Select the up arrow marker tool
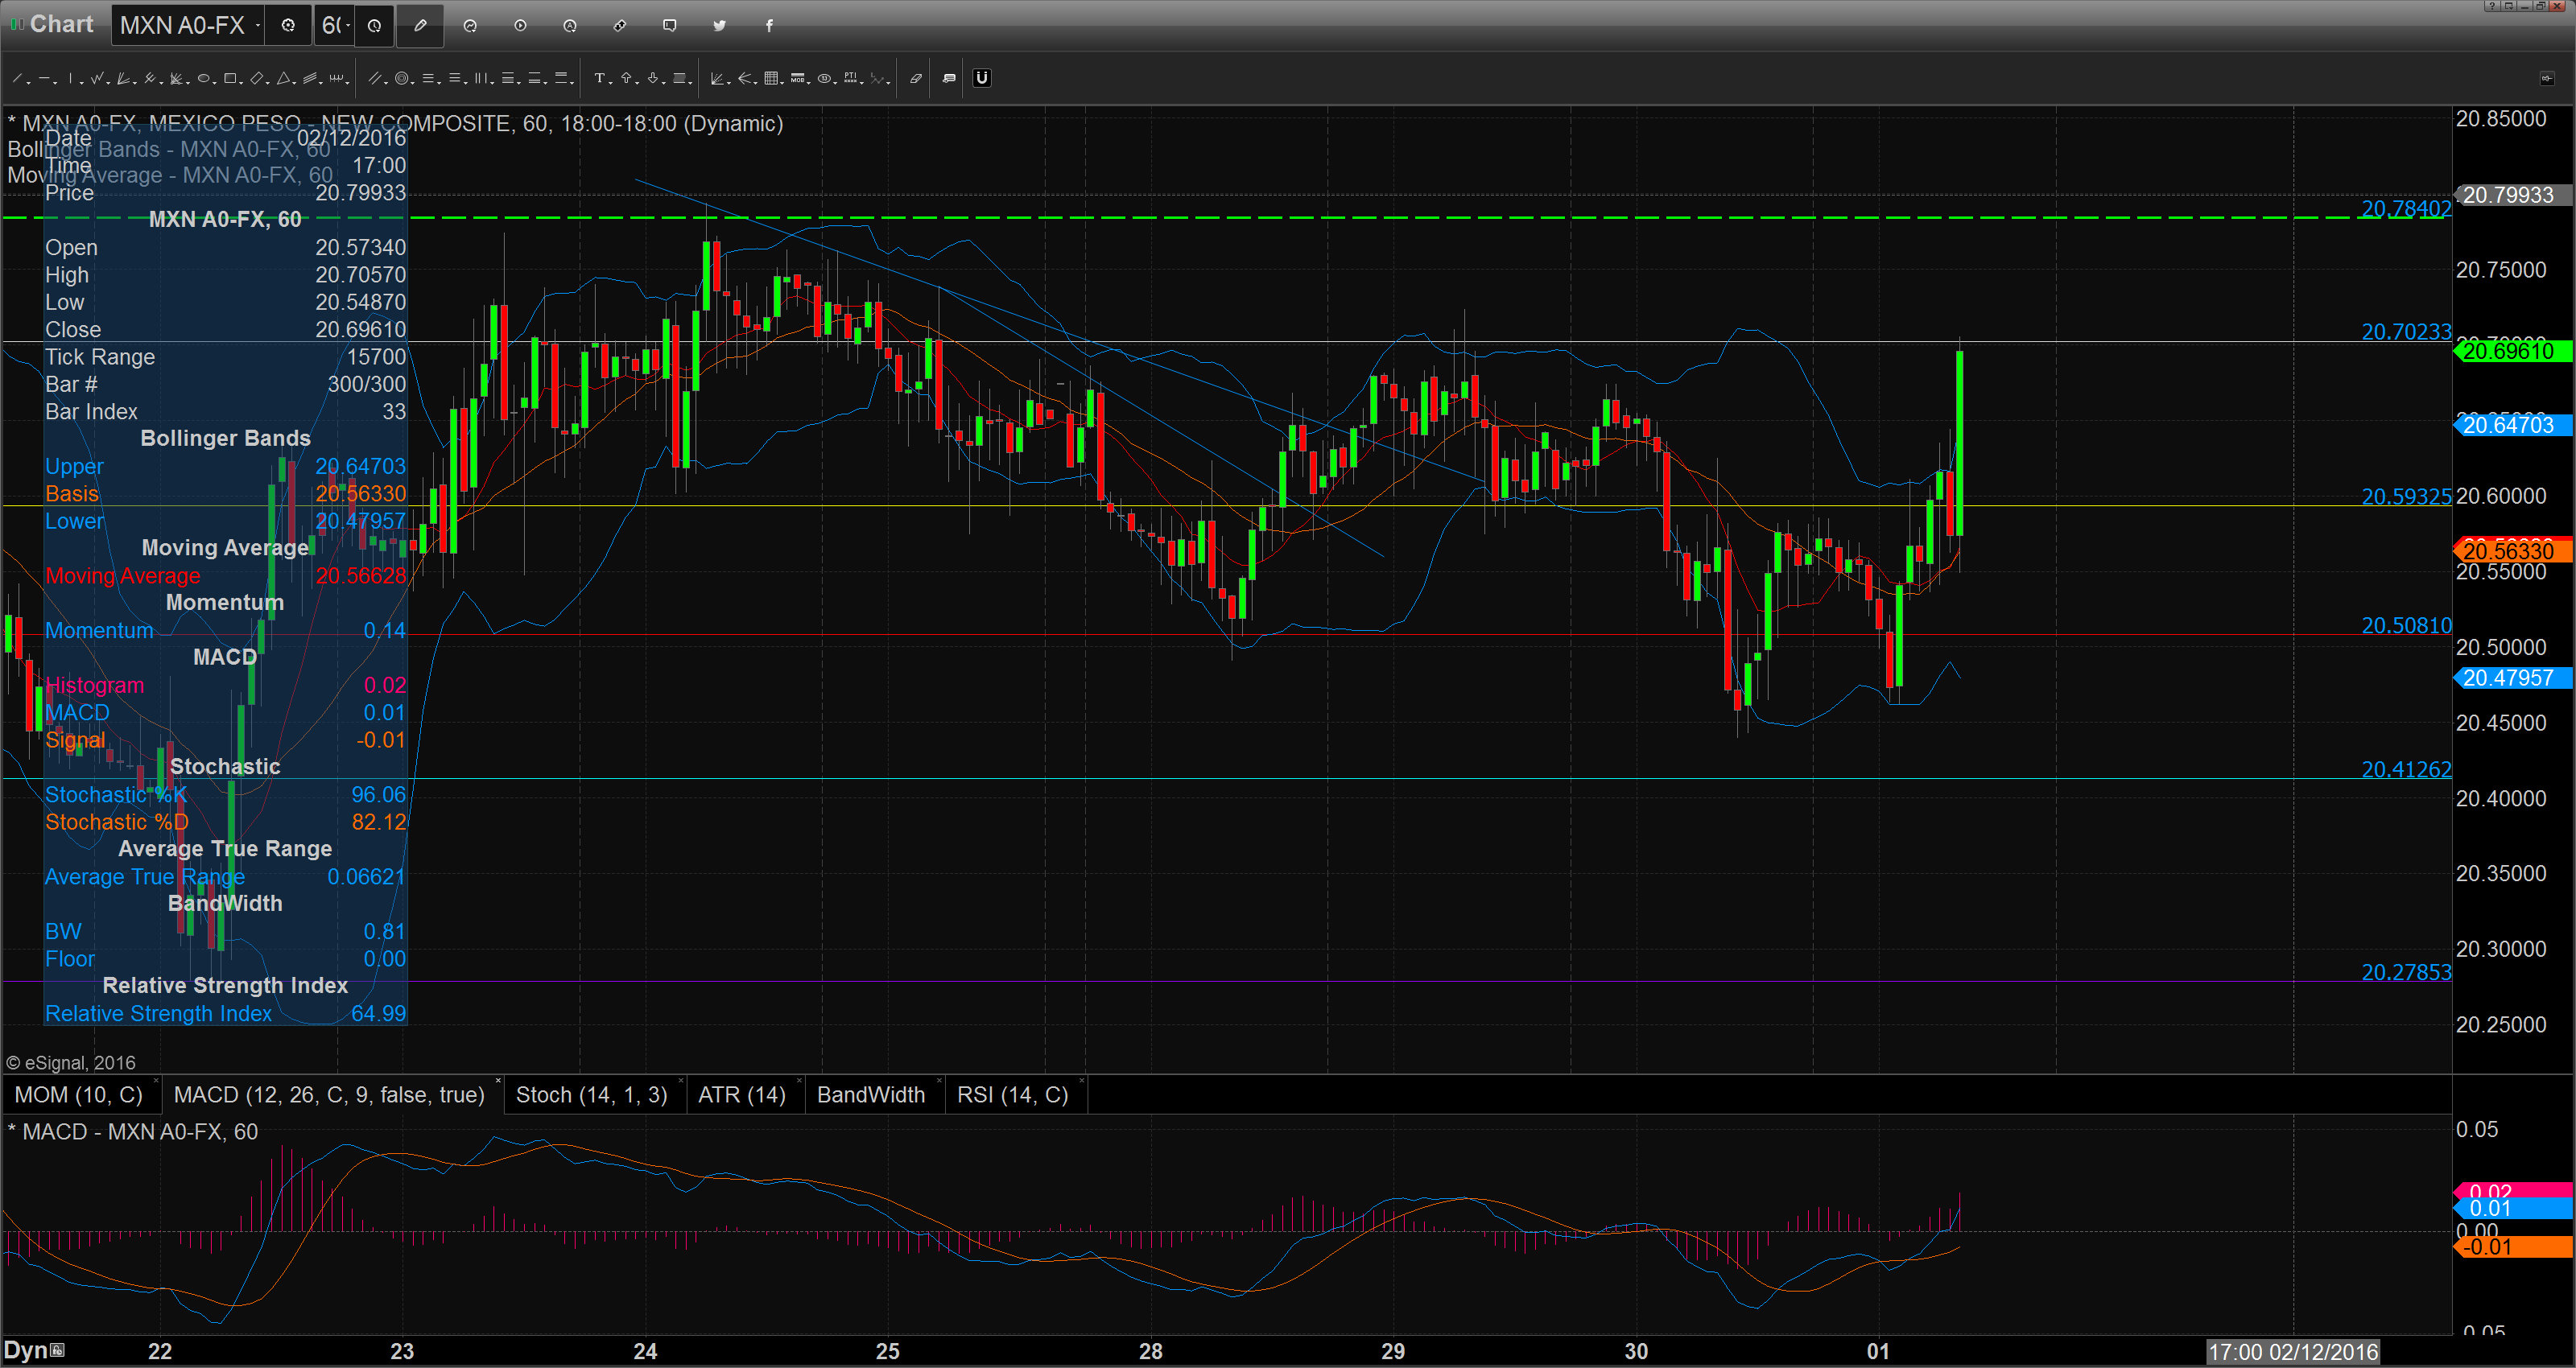Viewport: 2576px width, 1368px height. point(626,78)
